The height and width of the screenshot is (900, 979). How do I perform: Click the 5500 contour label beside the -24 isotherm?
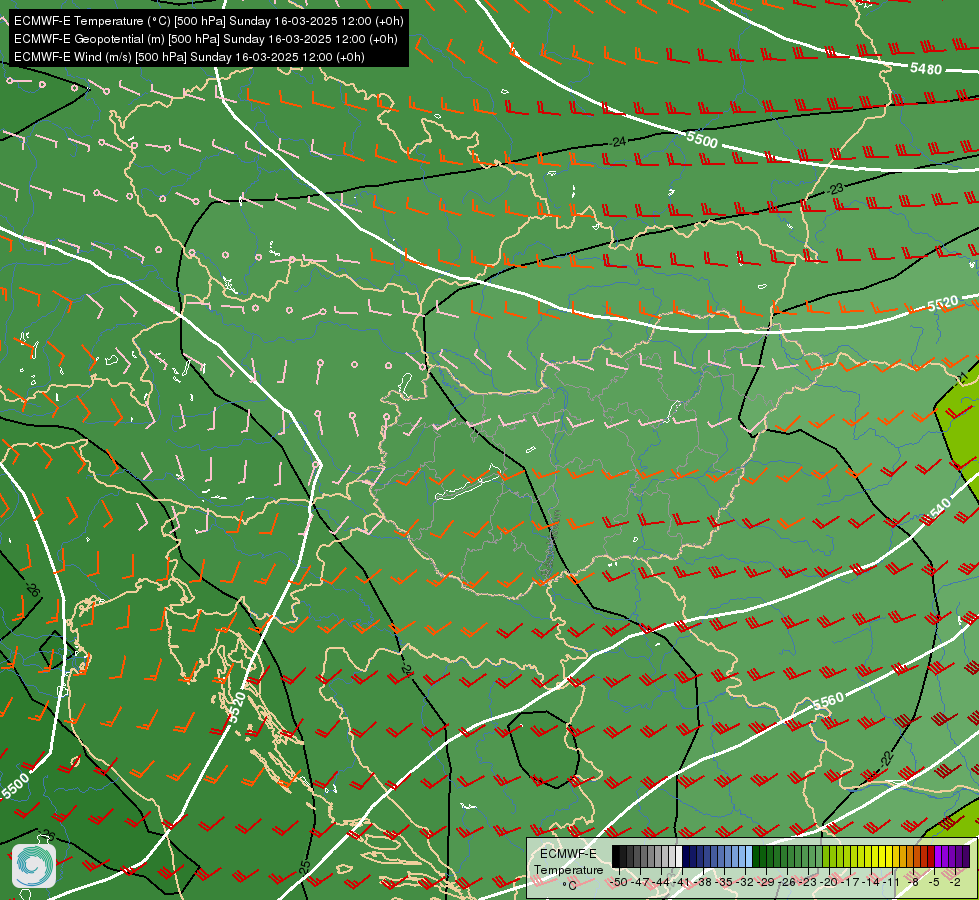pyautogui.click(x=702, y=139)
